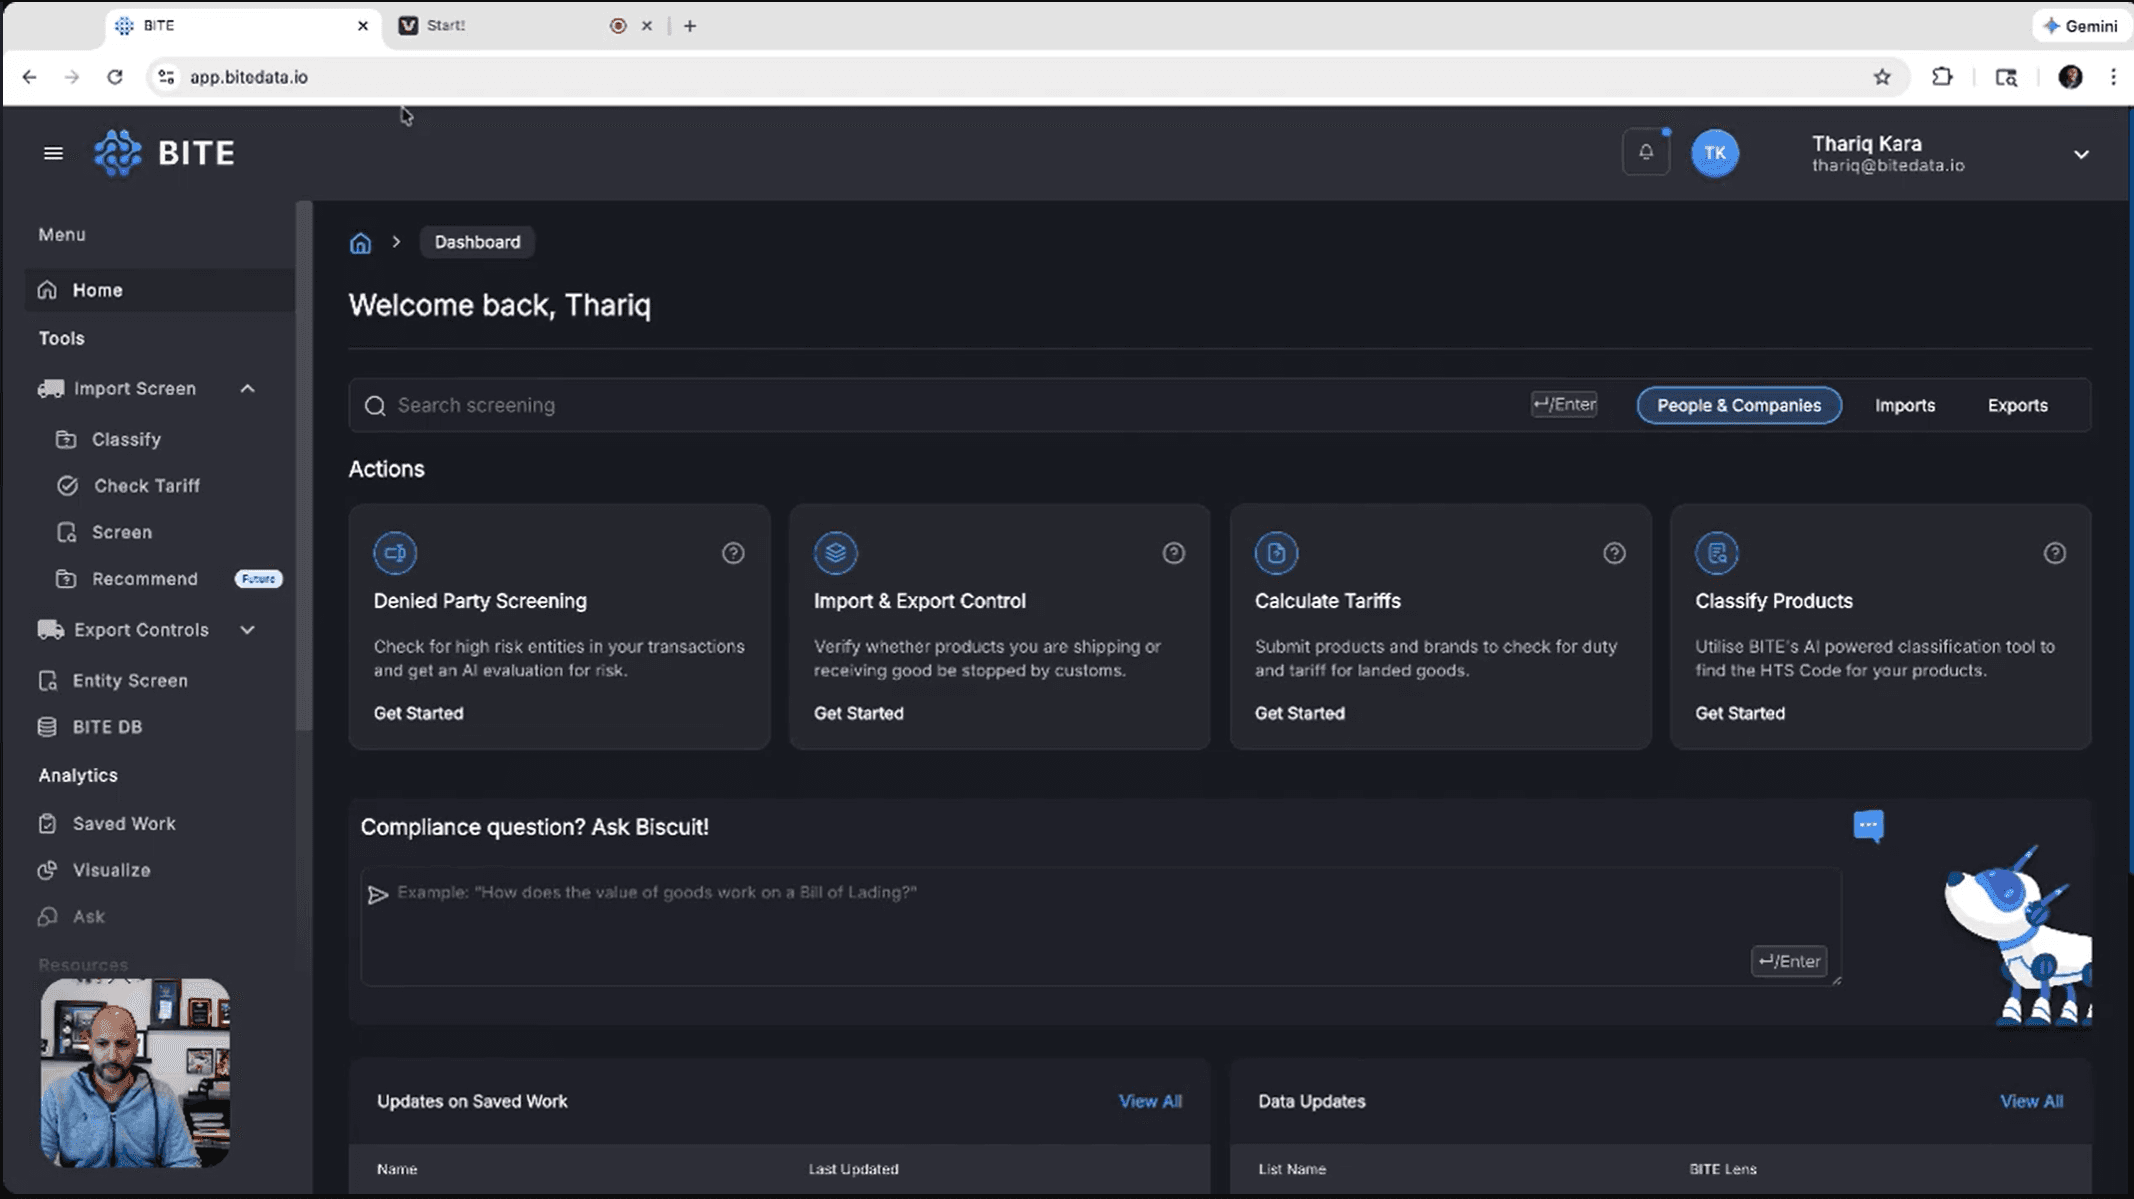Select the Exports screening filter
Viewport: 2134px width, 1199px height.
click(2018, 405)
